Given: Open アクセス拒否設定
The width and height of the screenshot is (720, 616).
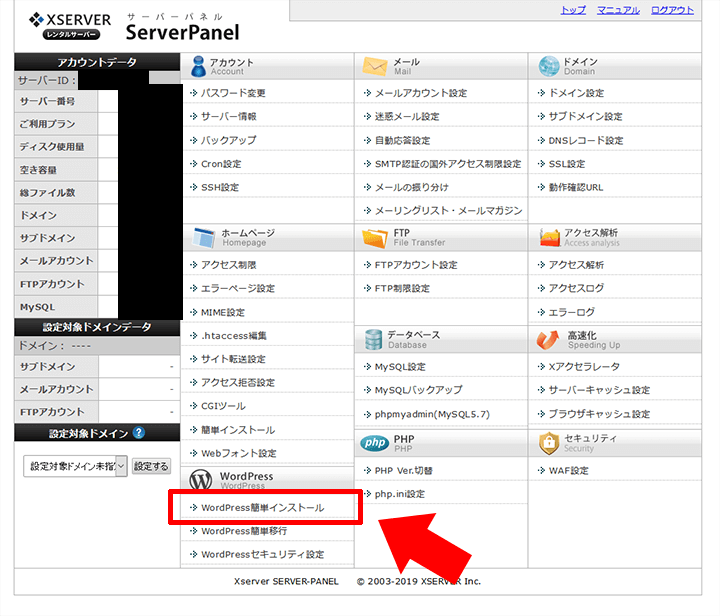Looking at the screenshot, I should click(x=238, y=382).
